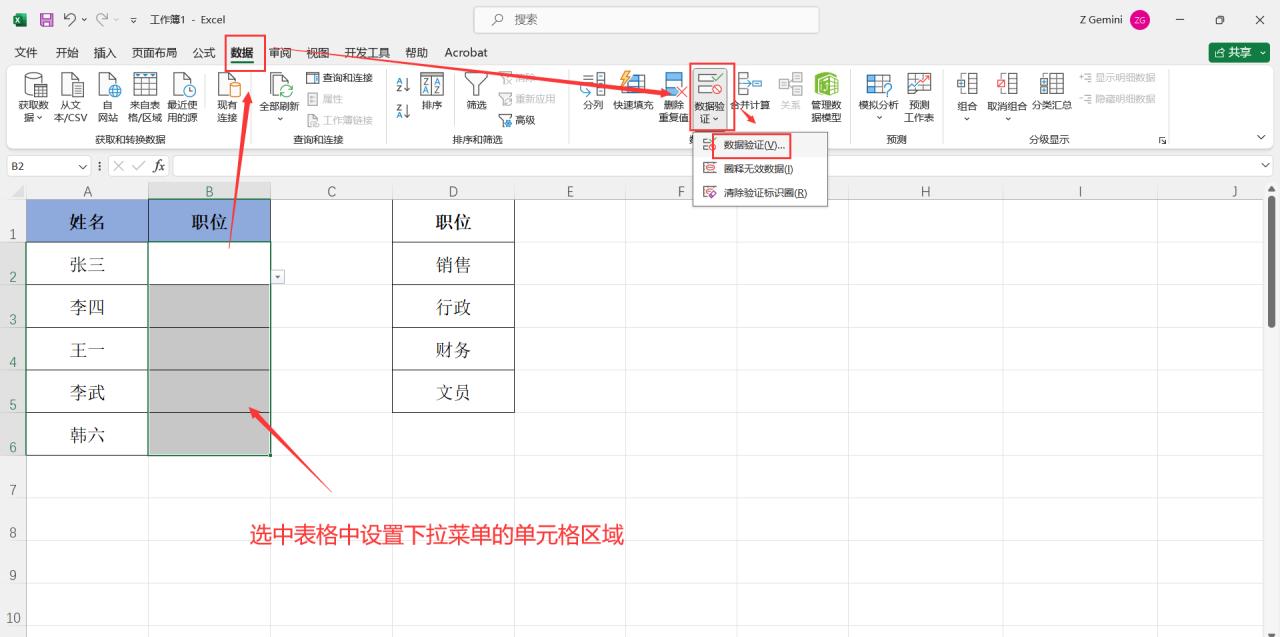
Task: Select the cell containing 销售
Action: pyautogui.click(x=453, y=264)
